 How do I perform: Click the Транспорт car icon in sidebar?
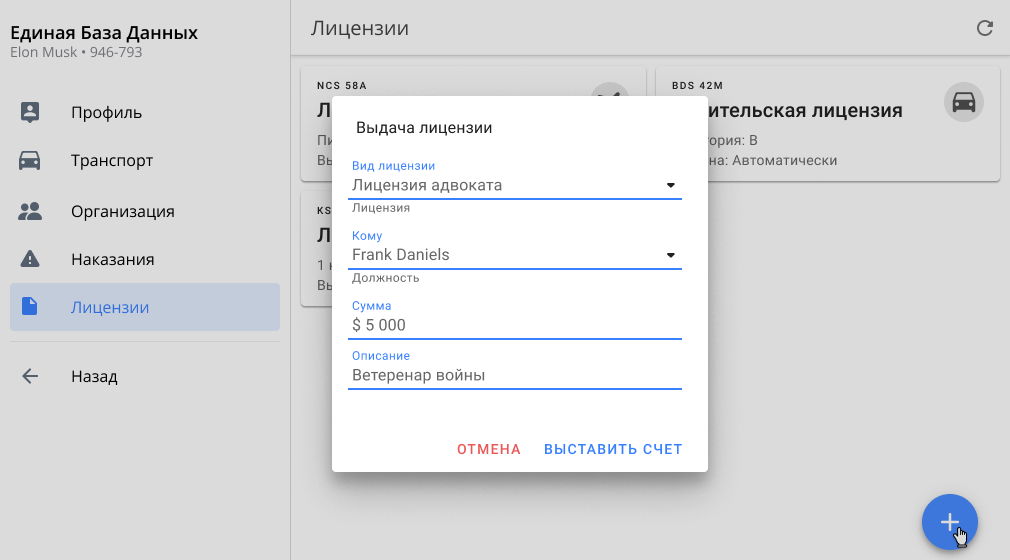pos(30,160)
